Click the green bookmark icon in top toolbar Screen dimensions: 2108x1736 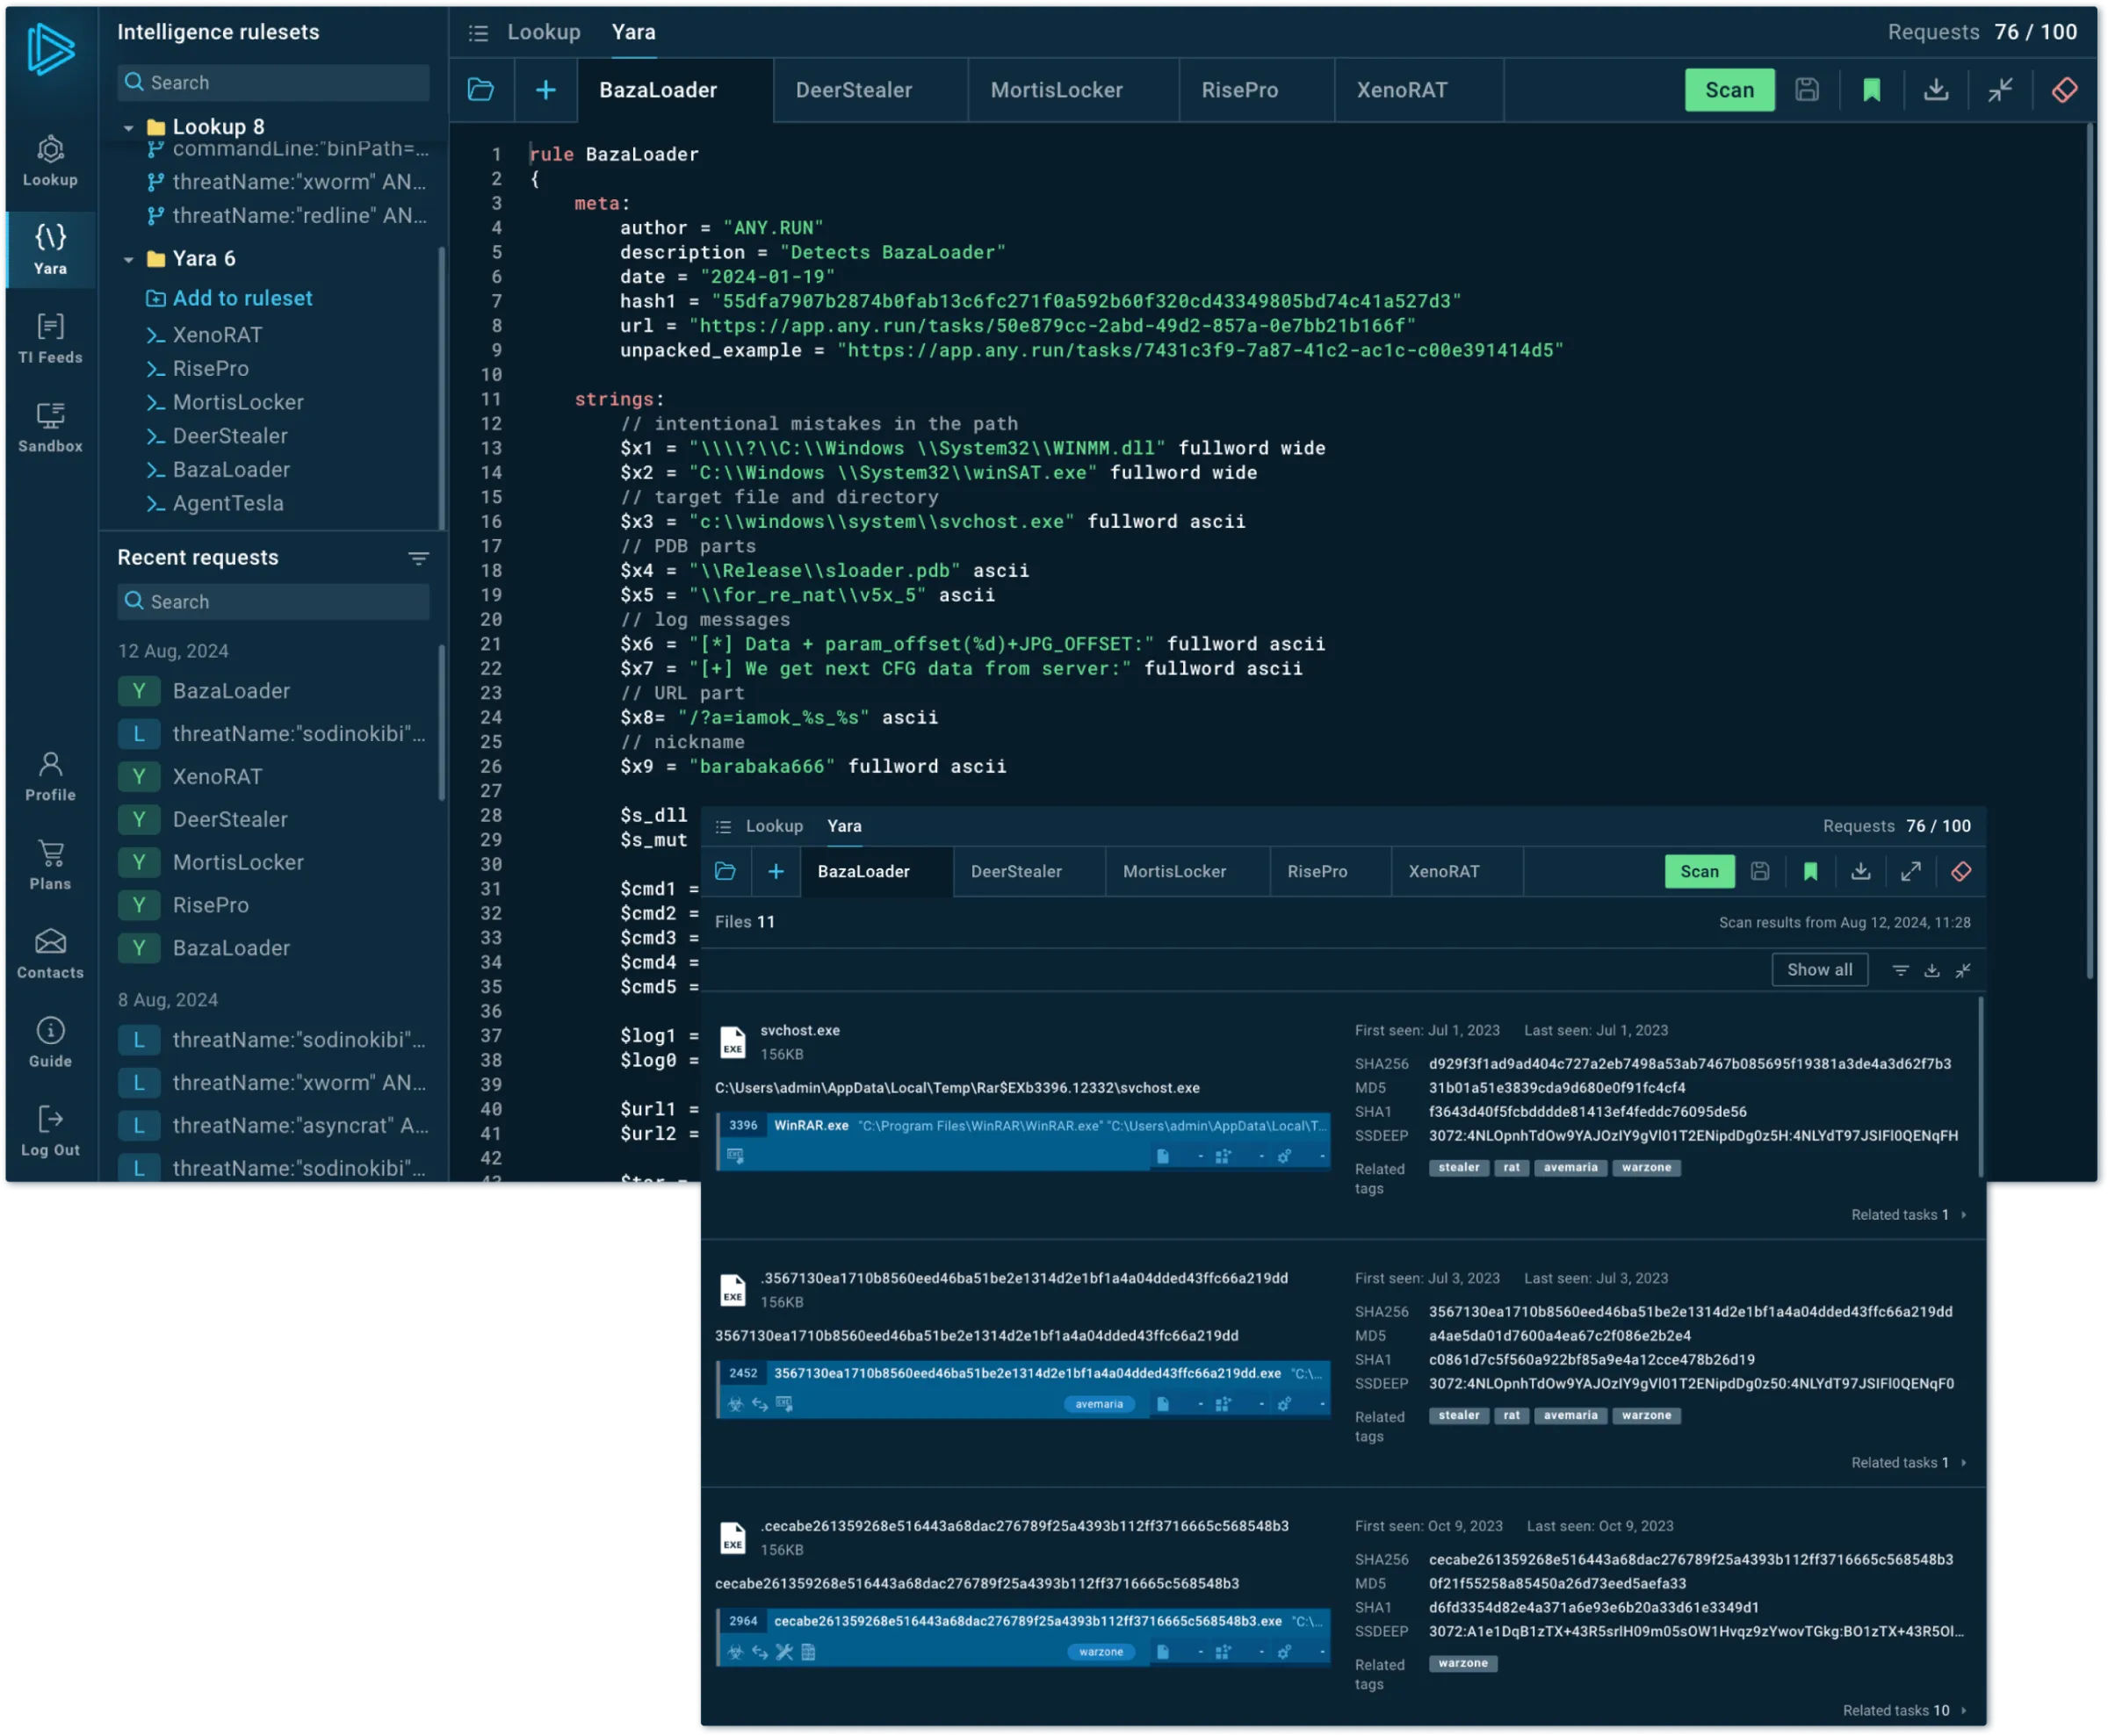(x=1871, y=90)
